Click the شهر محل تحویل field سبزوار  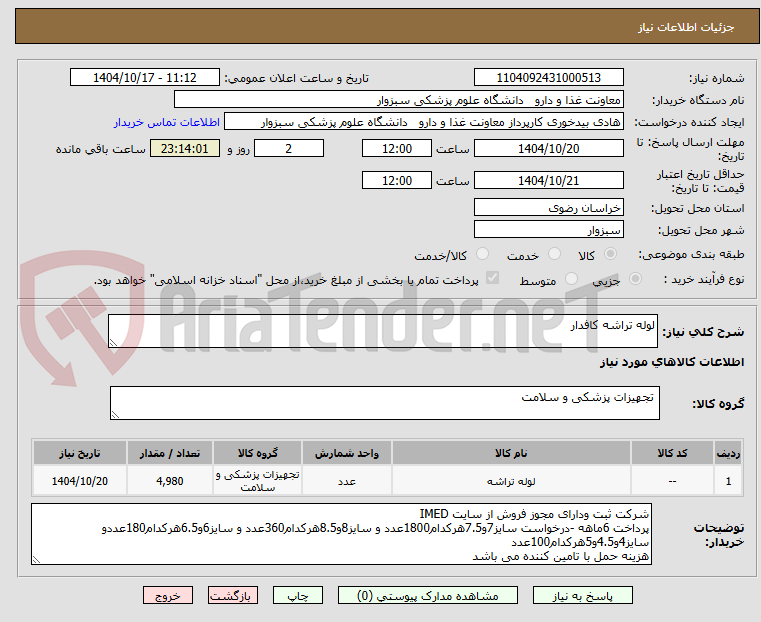pos(548,229)
